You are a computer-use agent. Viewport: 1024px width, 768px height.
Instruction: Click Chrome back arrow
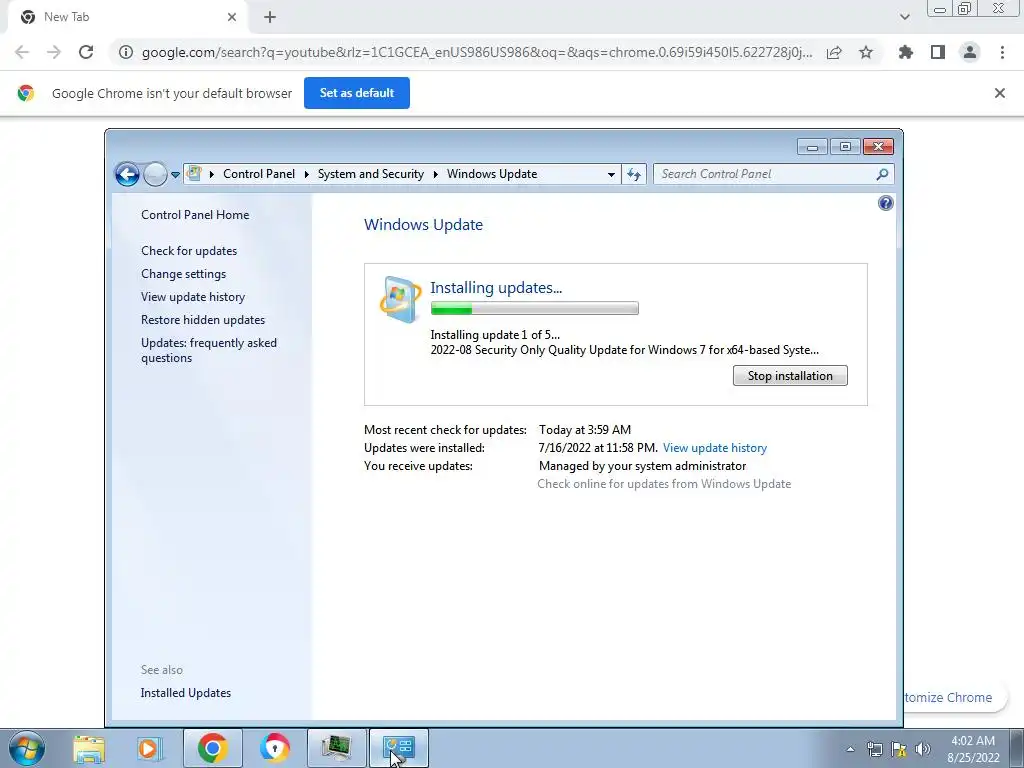pyautogui.click(x=22, y=52)
